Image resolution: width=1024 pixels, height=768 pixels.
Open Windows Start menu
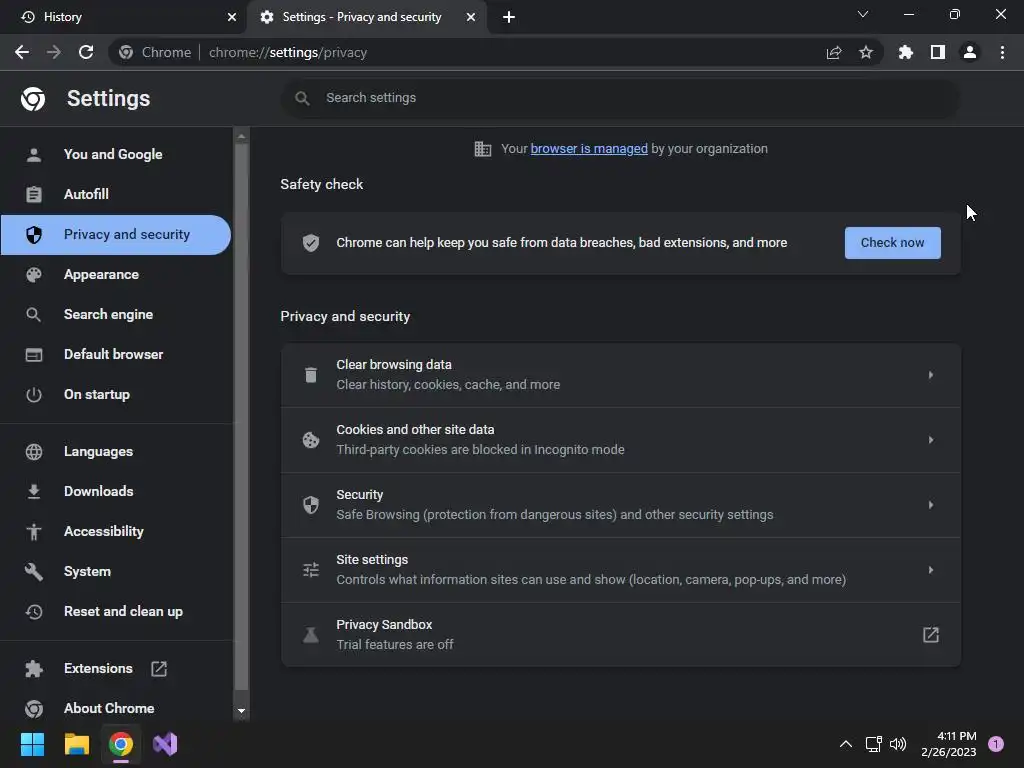[32, 744]
